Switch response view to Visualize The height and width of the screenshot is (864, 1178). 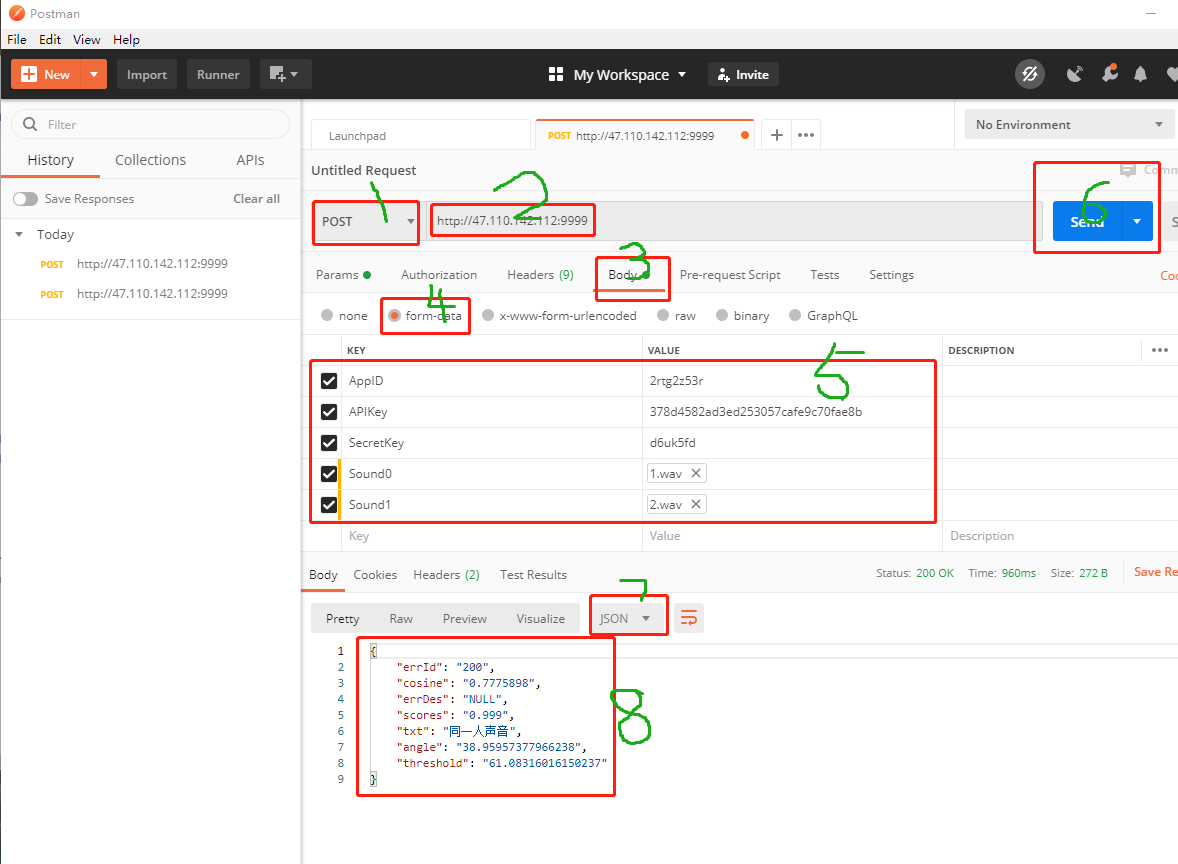(540, 618)
